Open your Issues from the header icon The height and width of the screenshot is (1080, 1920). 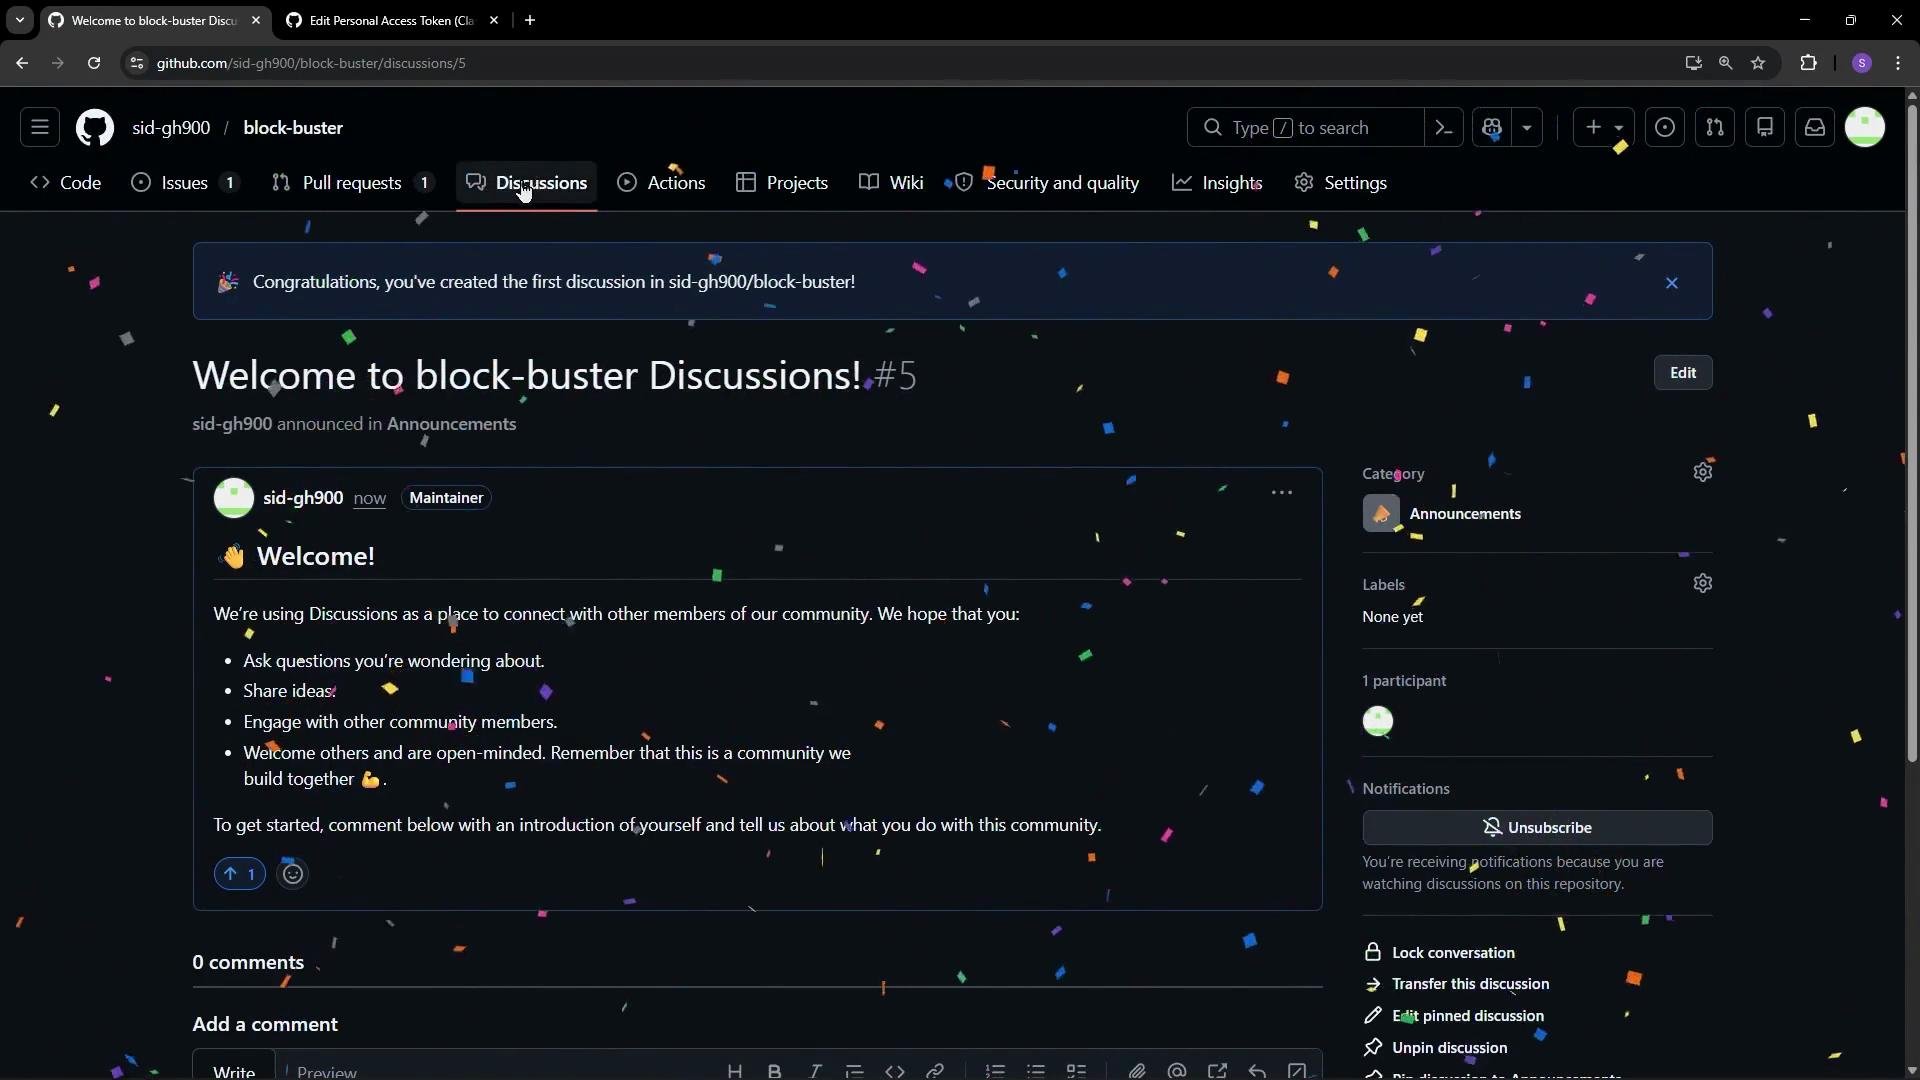tap(1665, 128)
